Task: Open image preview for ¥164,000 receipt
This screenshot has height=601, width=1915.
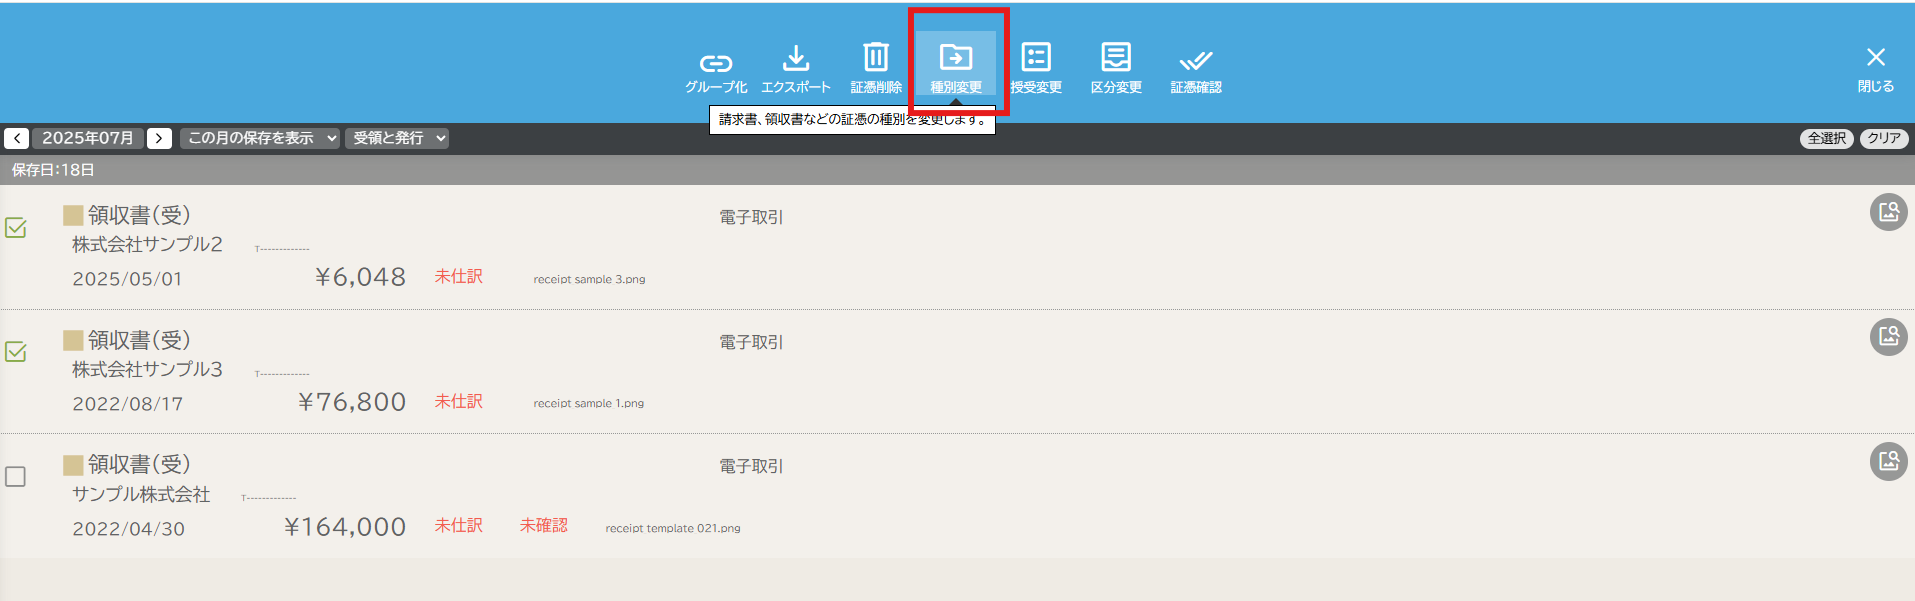Action: [1888, 461]
